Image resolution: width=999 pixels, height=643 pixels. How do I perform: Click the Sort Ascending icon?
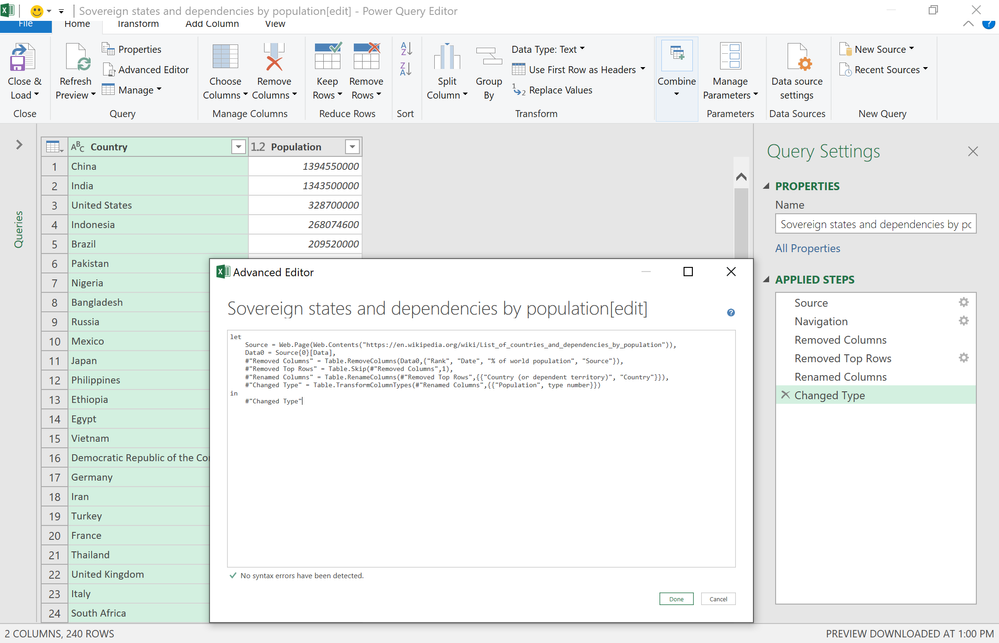pyautogui.click(x=406, y=49)
